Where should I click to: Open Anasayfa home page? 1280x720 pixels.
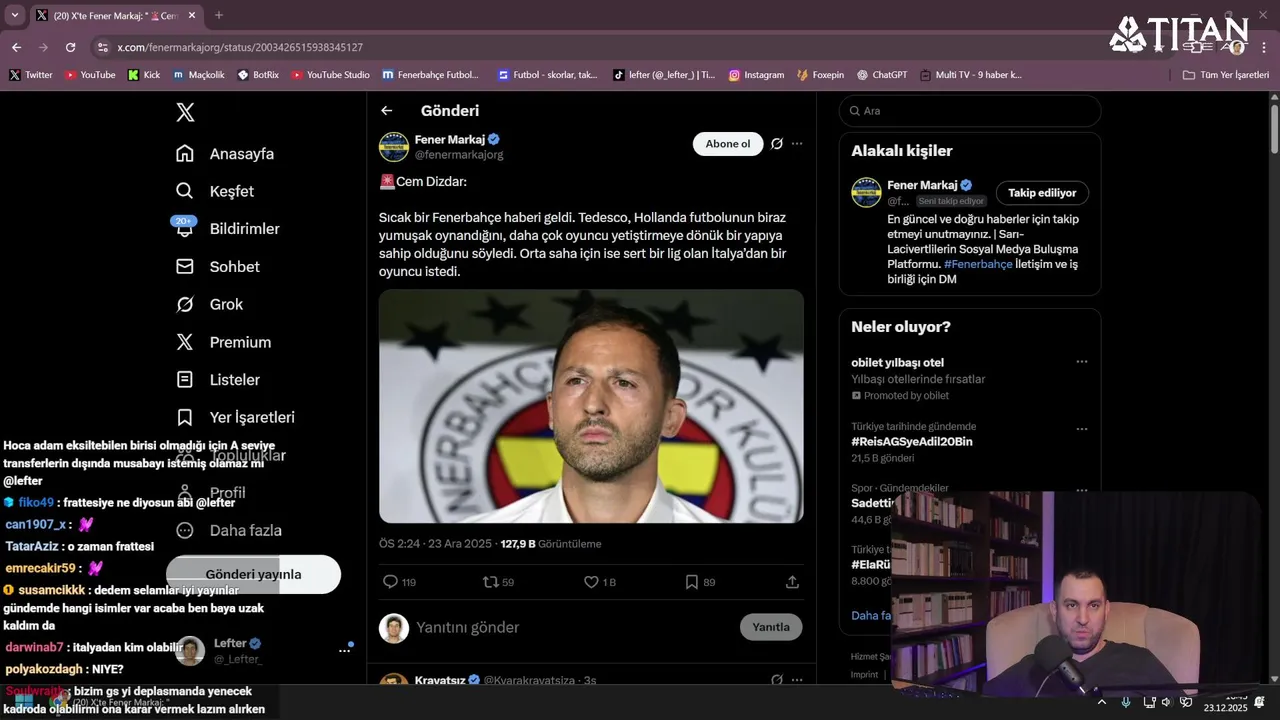(x=225, y=154)
